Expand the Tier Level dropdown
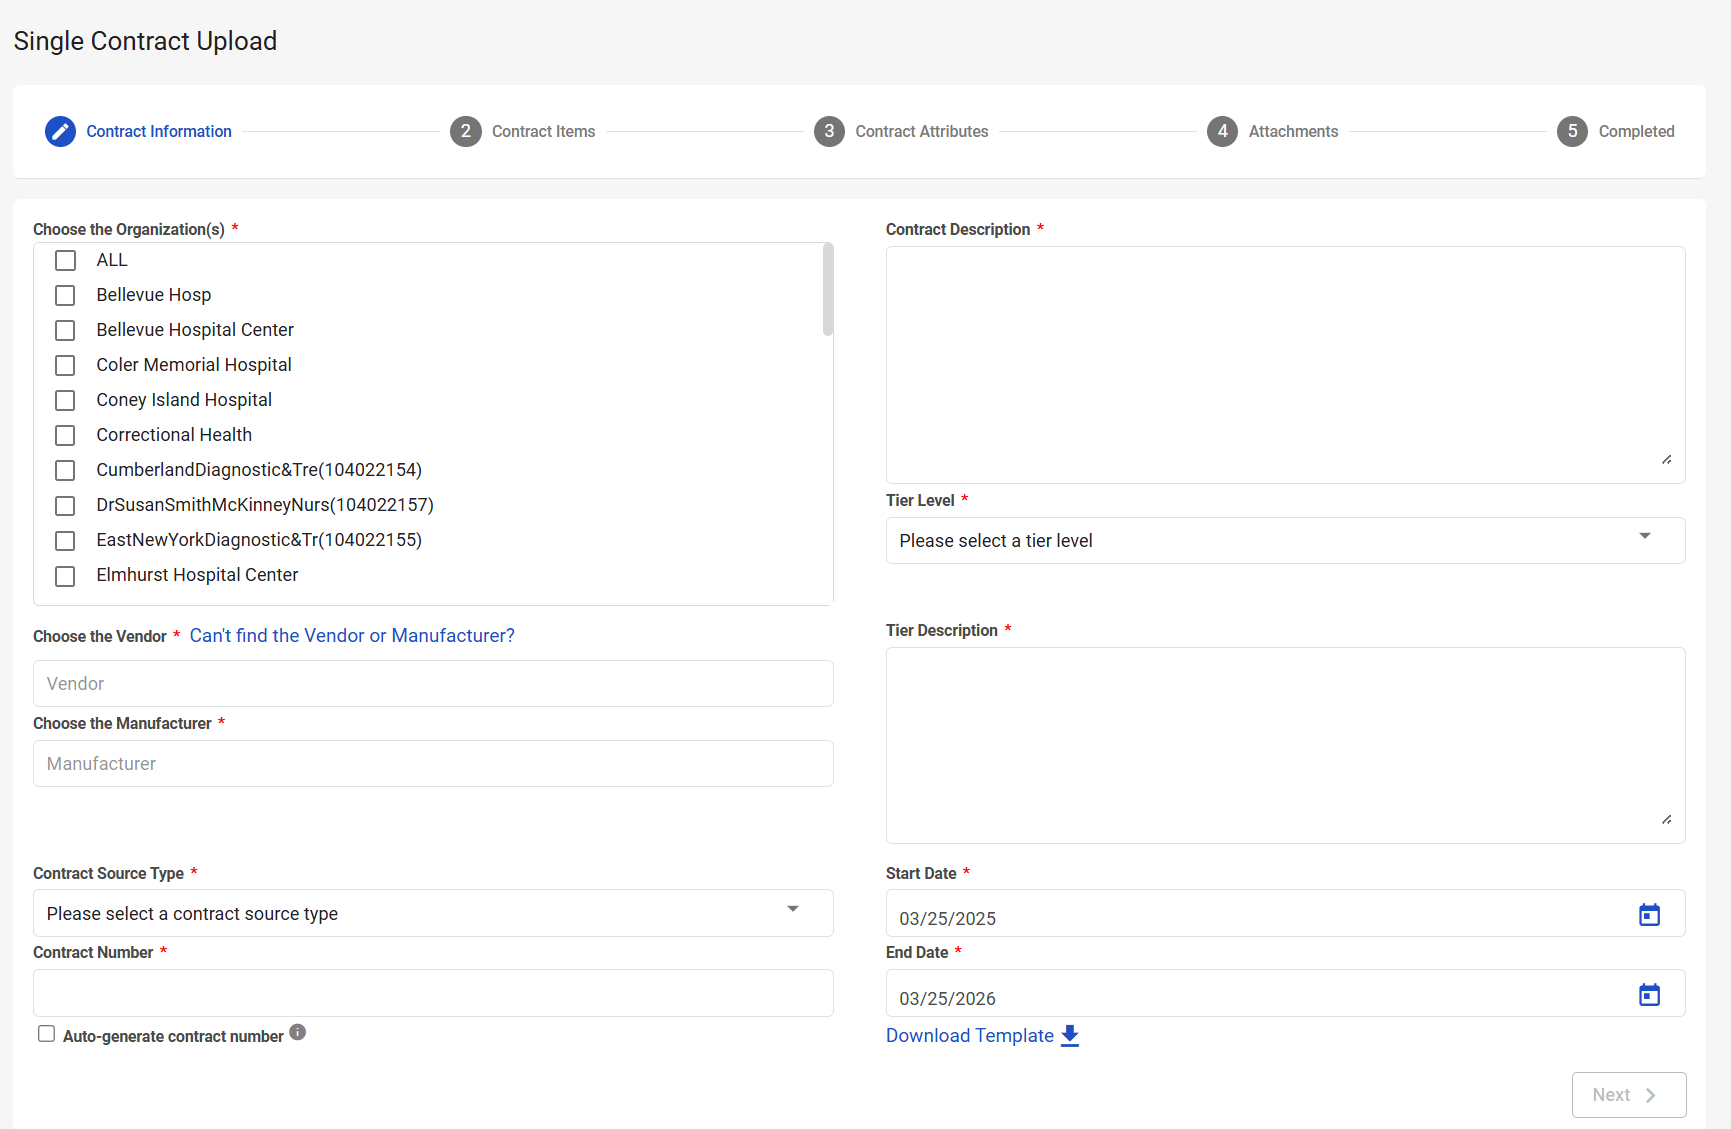The image size is (1731, 1129). [x=1285, y=541]
